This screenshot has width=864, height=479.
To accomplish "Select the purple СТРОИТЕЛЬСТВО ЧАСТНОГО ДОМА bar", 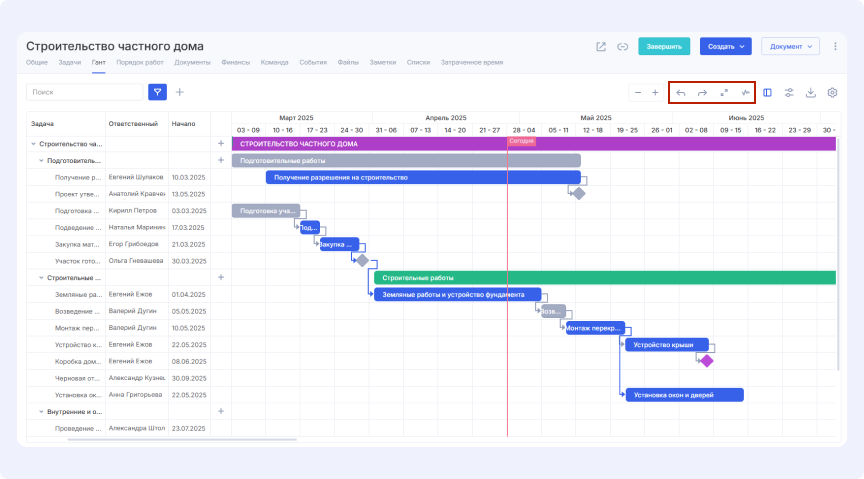I will (x=533, y=144).
